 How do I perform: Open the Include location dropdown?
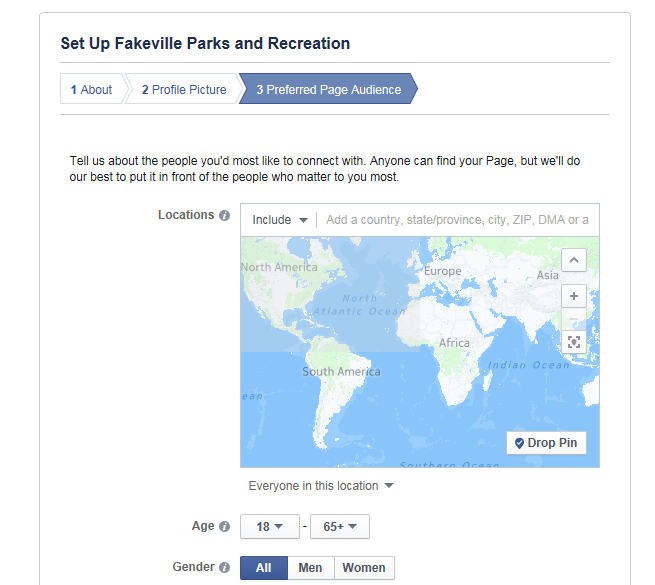pyautogui.click(x=279, y=220)
